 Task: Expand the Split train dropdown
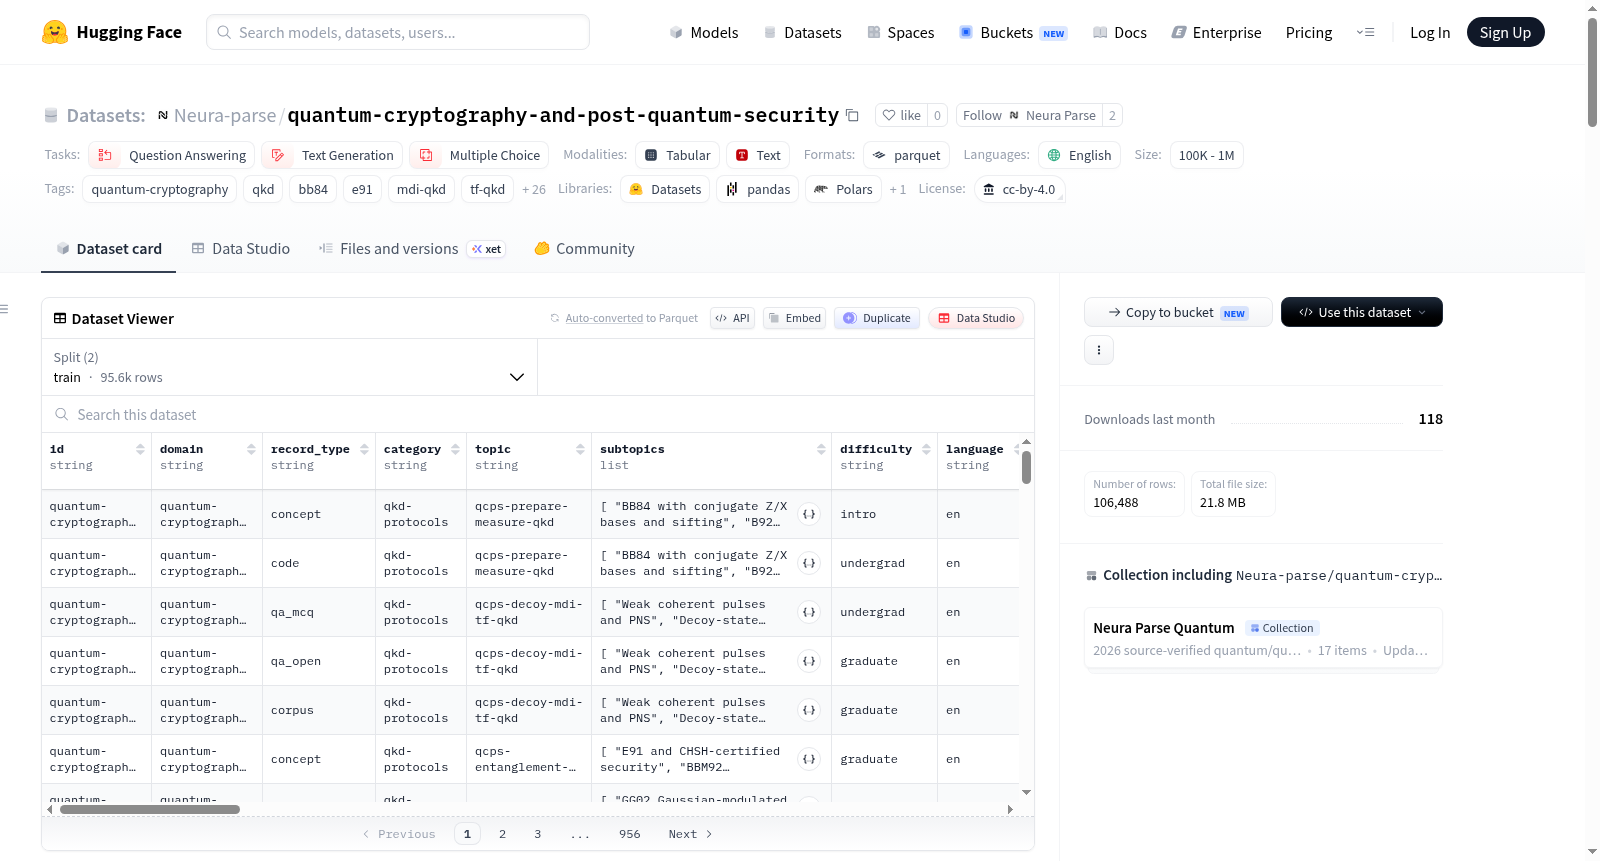point(289,367)
